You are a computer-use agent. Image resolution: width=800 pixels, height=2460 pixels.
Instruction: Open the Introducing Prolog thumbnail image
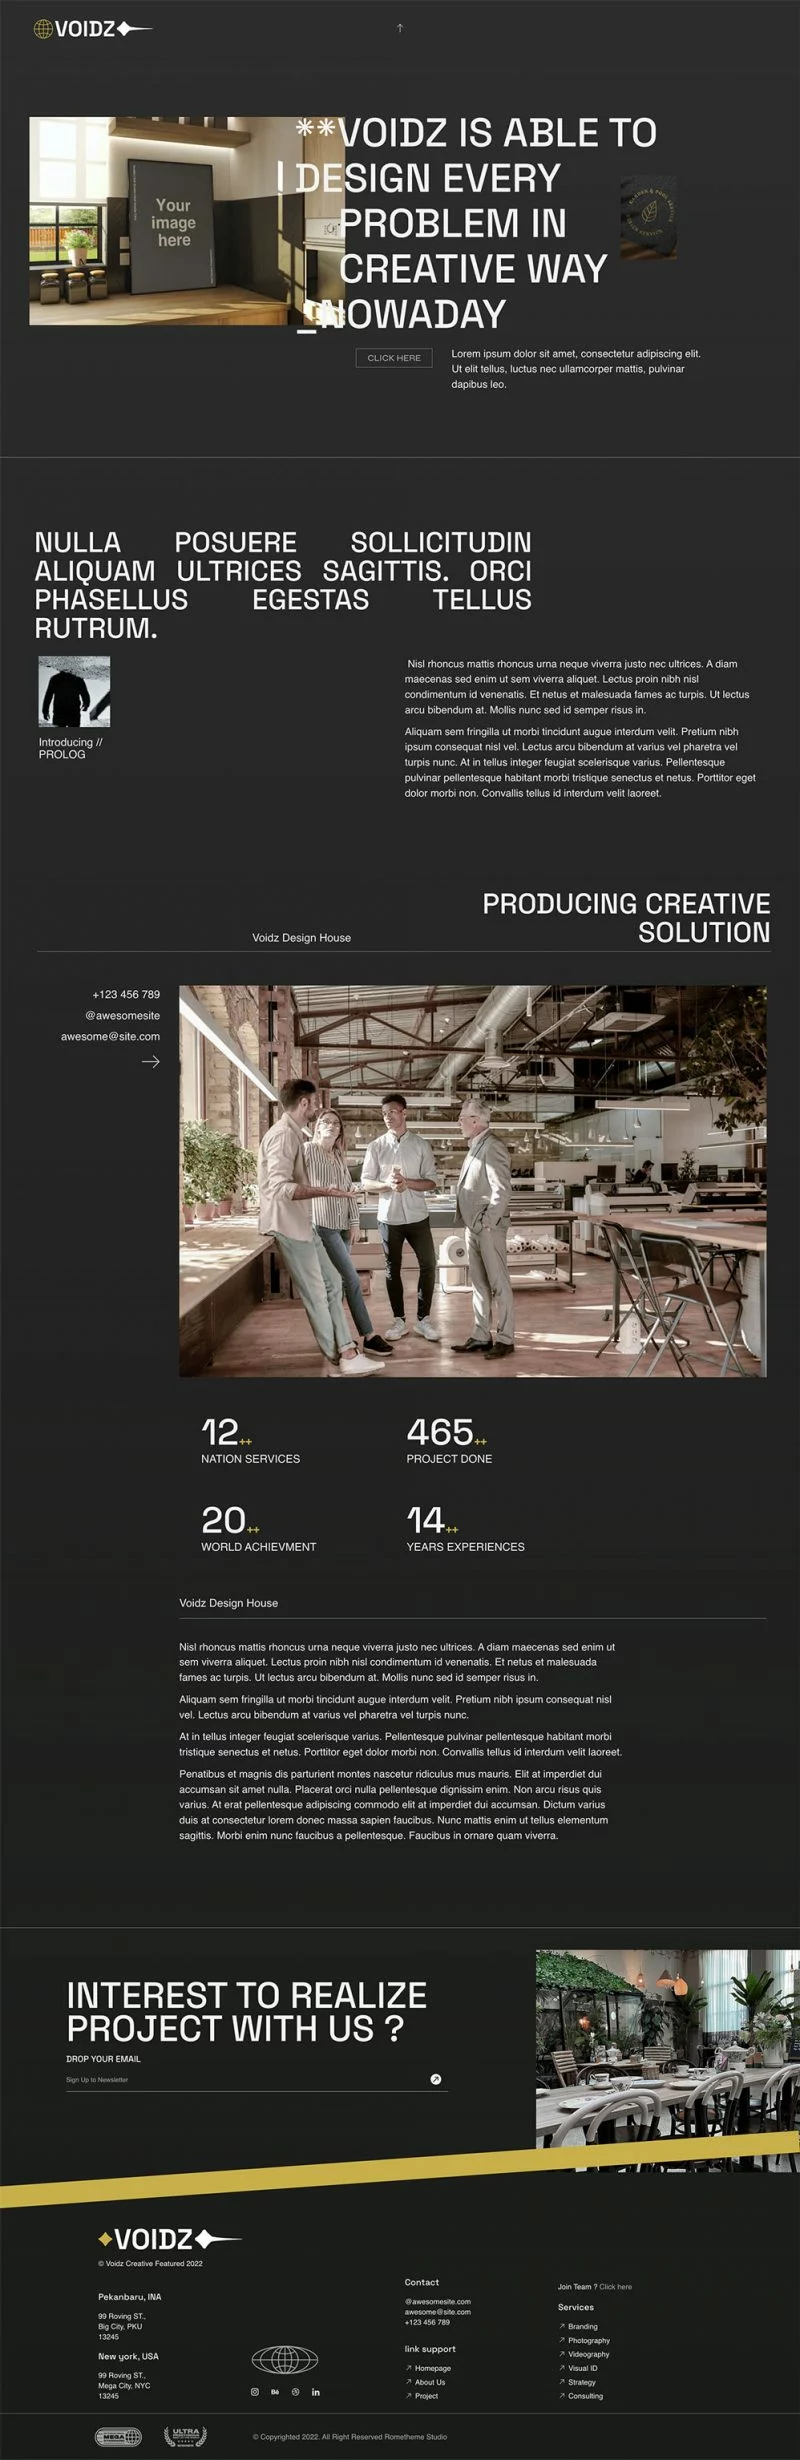click(74, 691)
